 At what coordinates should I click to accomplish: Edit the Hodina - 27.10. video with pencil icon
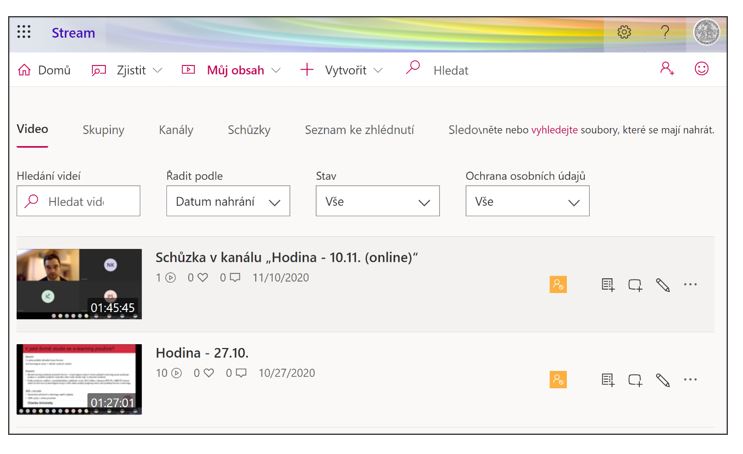coord(662,380)
